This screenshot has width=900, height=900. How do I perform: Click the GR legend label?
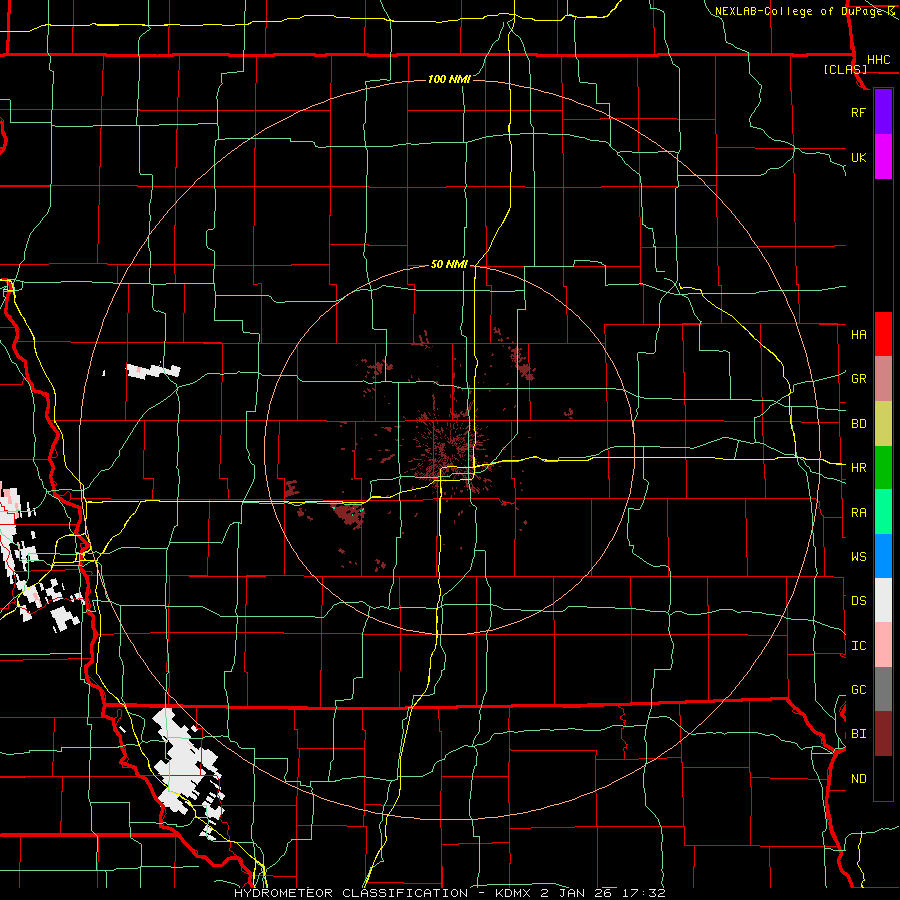point(858,378)
